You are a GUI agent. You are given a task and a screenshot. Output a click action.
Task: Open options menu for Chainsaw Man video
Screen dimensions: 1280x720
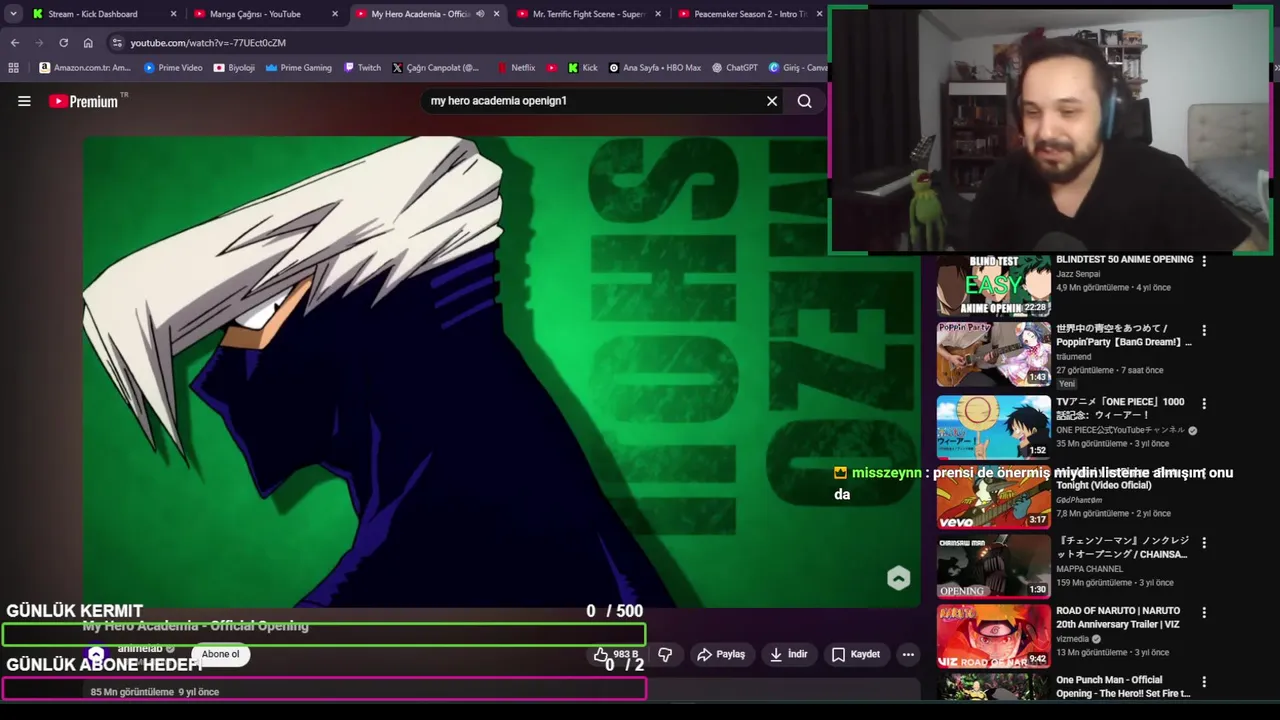tap(1204, 542)
